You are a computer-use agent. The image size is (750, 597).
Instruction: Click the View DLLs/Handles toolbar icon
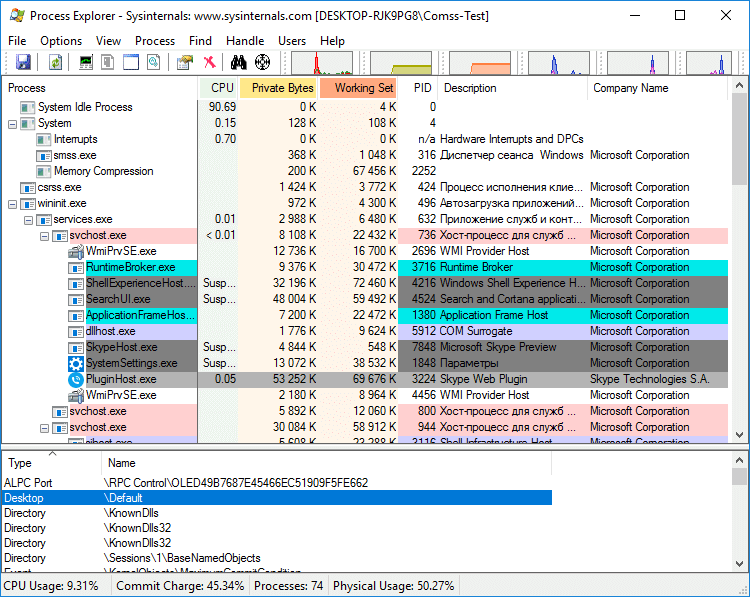tap(154, 62)
